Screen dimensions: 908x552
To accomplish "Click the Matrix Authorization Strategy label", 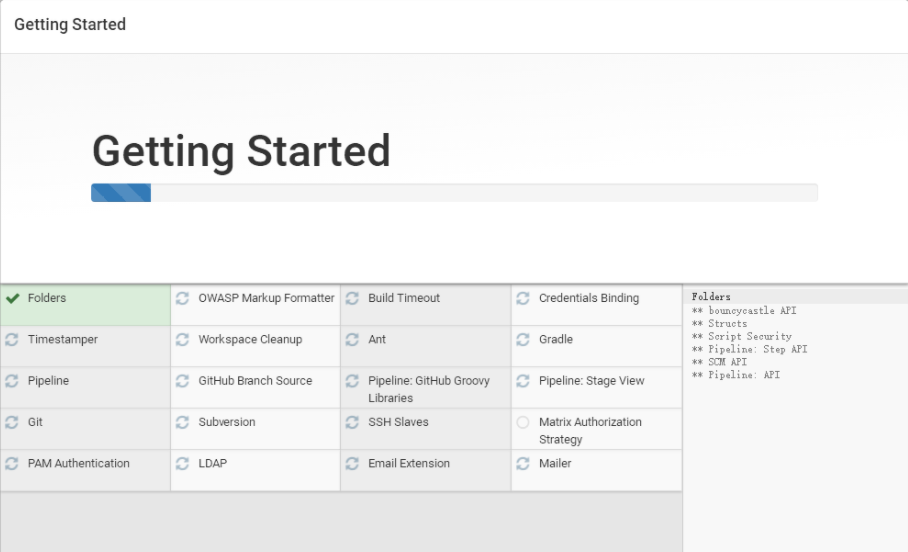I will (590, 430).
